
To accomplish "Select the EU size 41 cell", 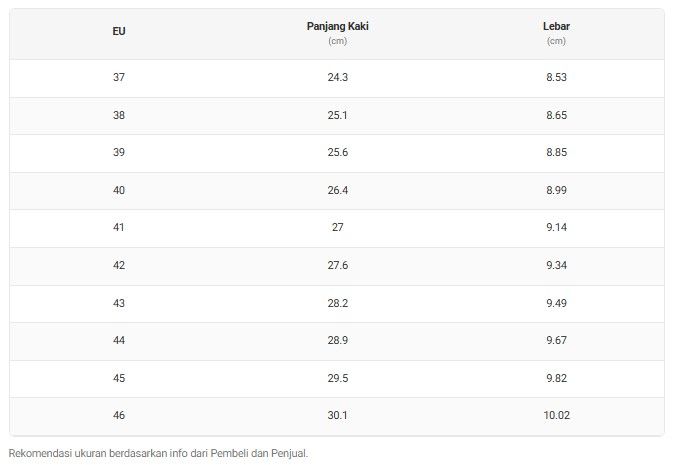I will 119,227.
